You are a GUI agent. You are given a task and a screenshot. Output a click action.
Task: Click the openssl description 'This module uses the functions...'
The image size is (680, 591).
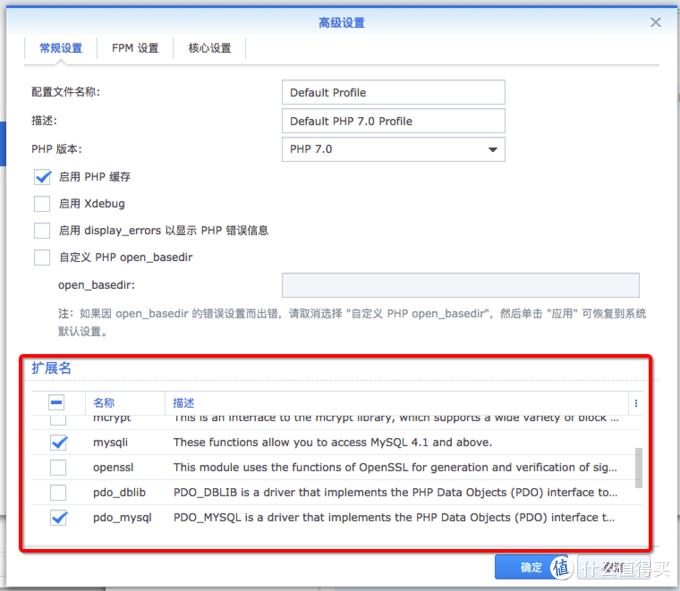click(x=395, y=467)
